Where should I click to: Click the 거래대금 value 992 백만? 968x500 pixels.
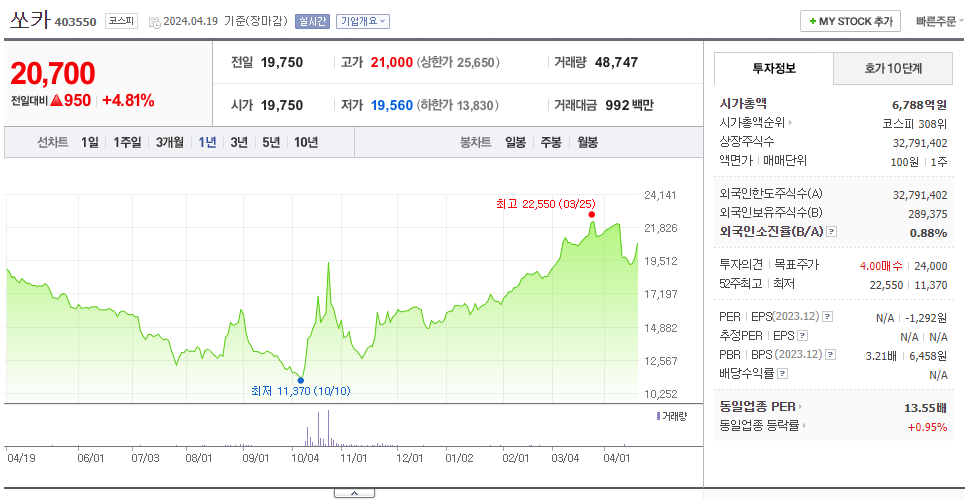[629, 106]
